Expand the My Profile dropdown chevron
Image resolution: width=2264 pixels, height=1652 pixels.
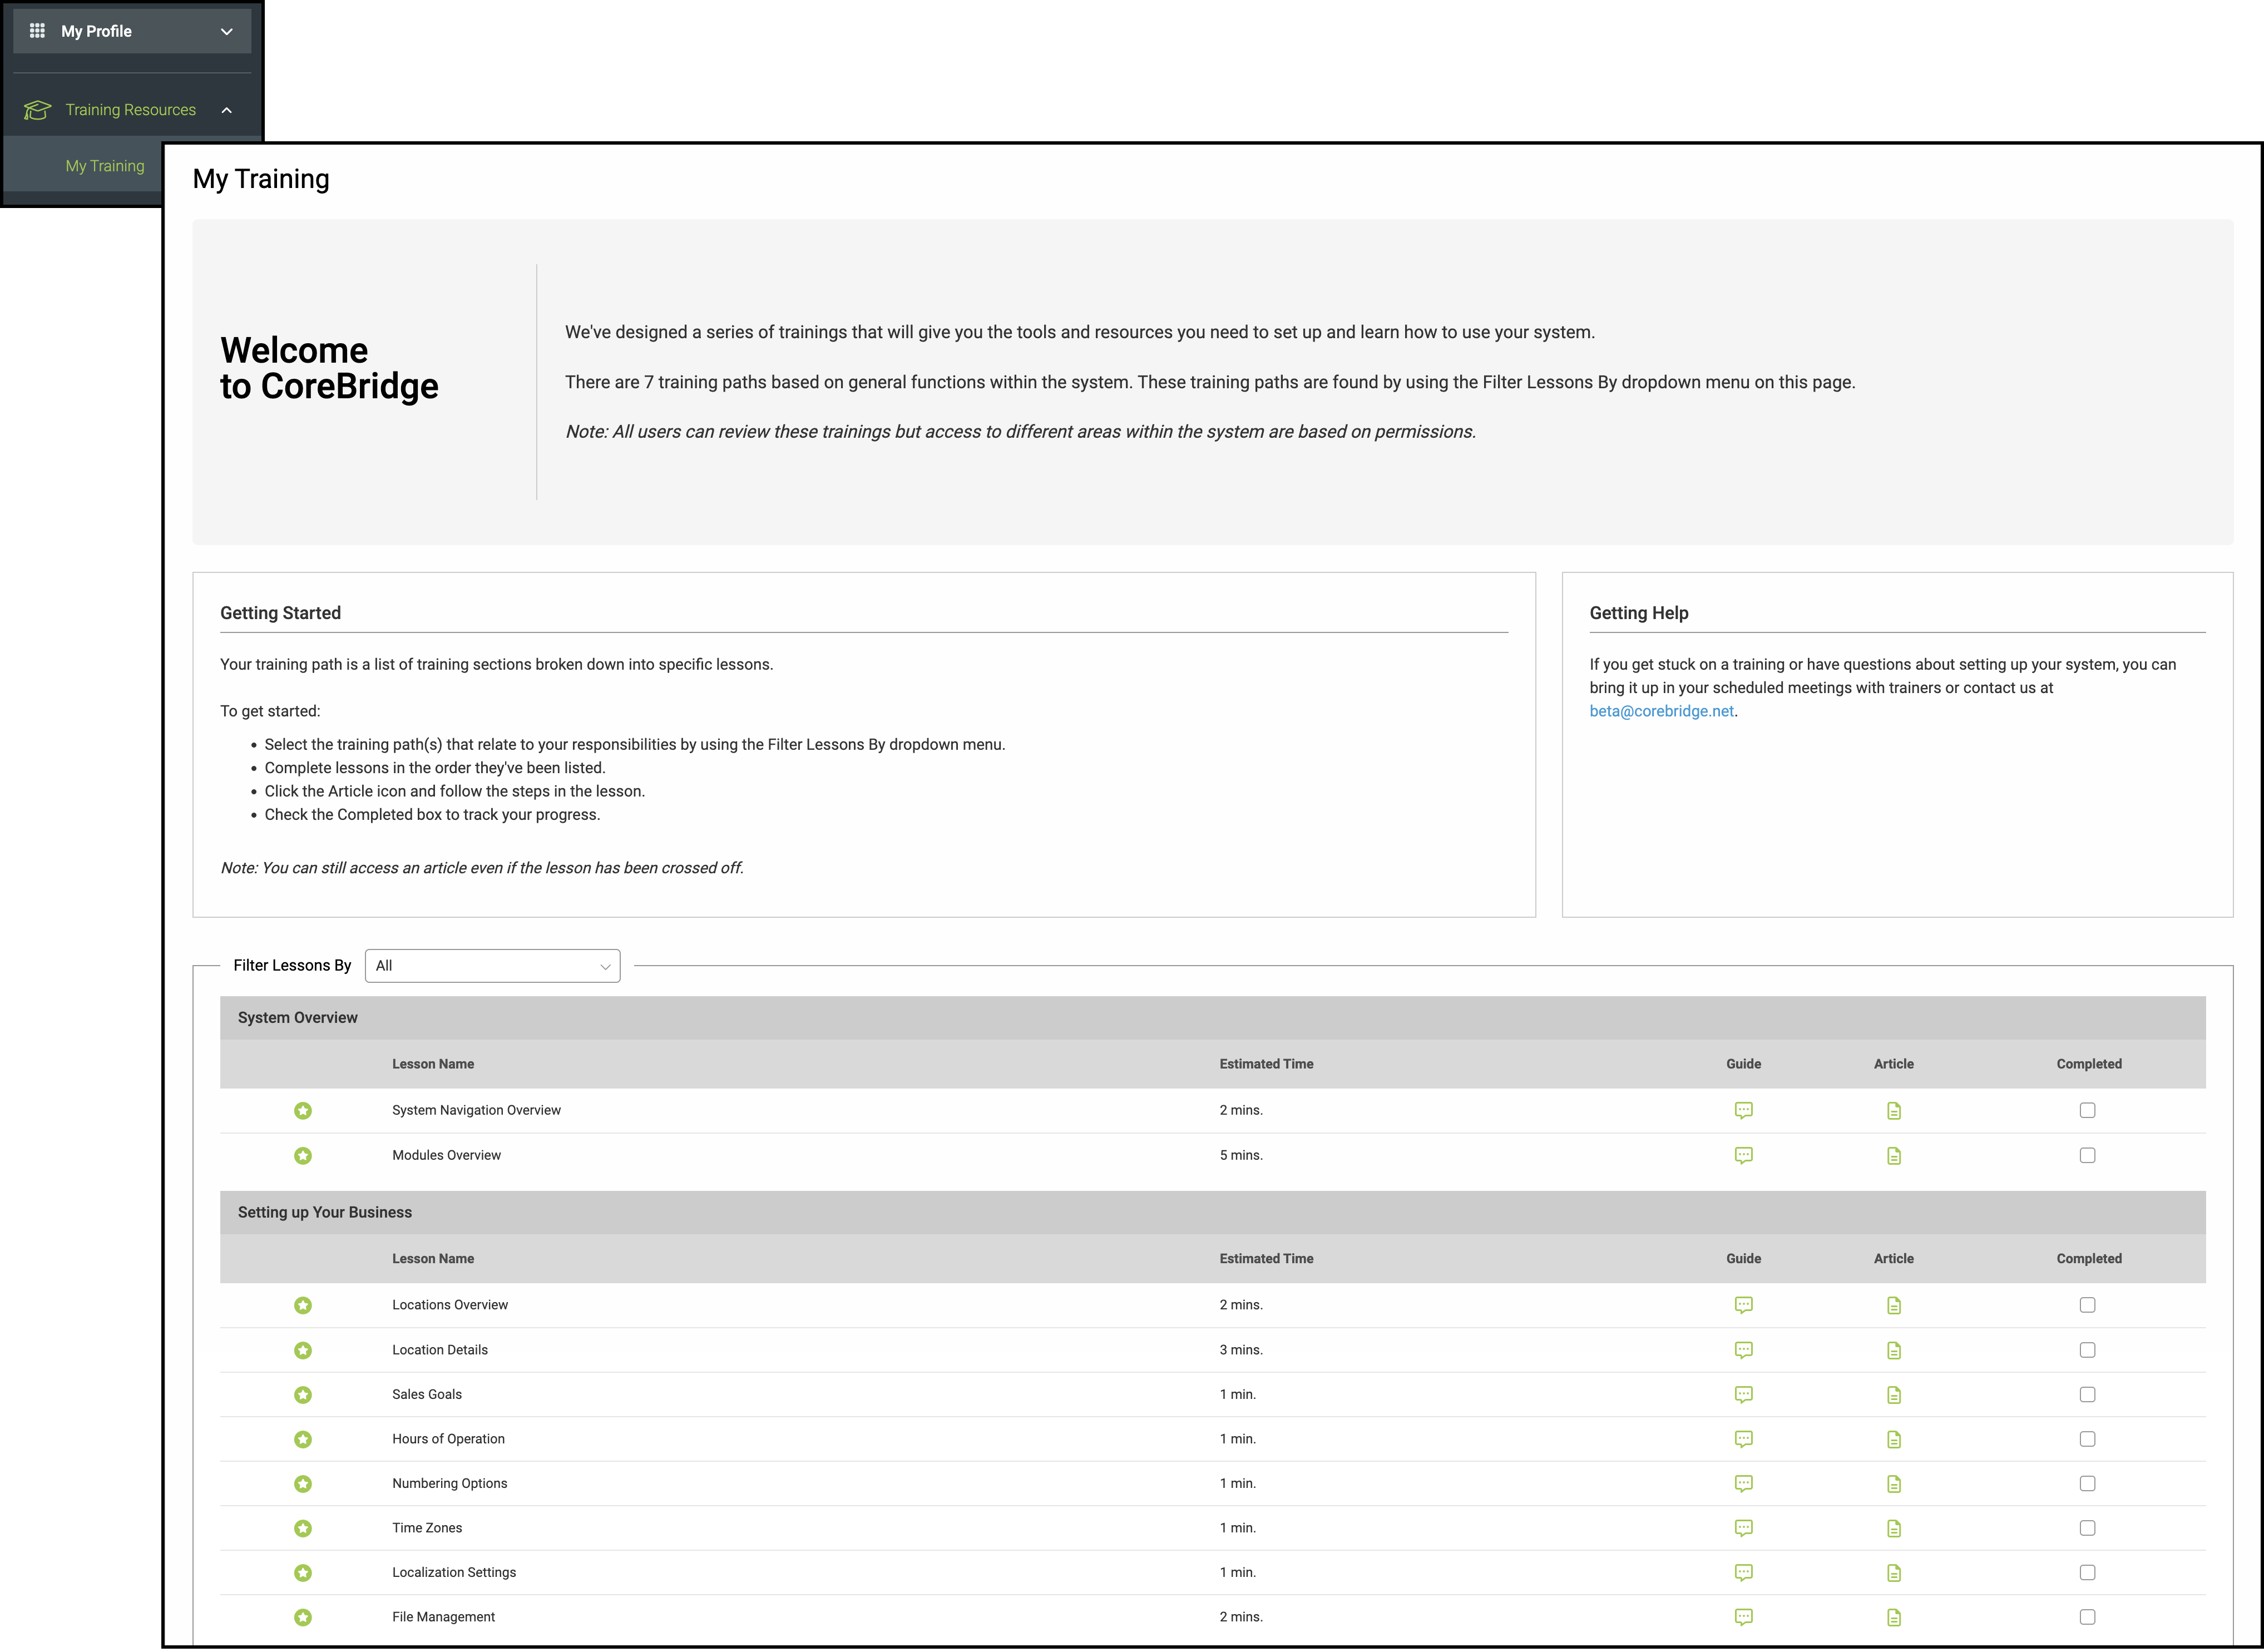pyautogui.click(x=227, y=31)
